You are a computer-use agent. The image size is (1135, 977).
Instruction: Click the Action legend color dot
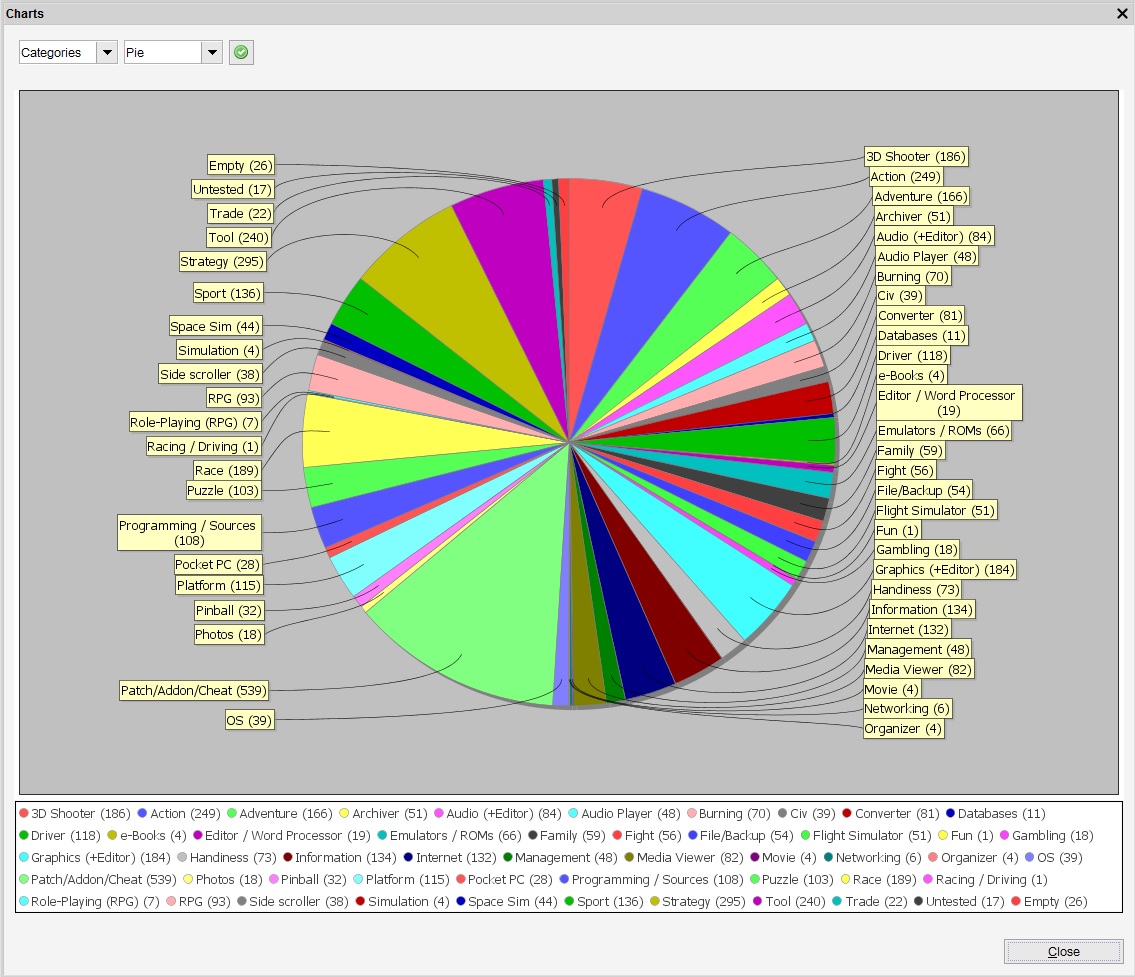click(x=143, y=814)
